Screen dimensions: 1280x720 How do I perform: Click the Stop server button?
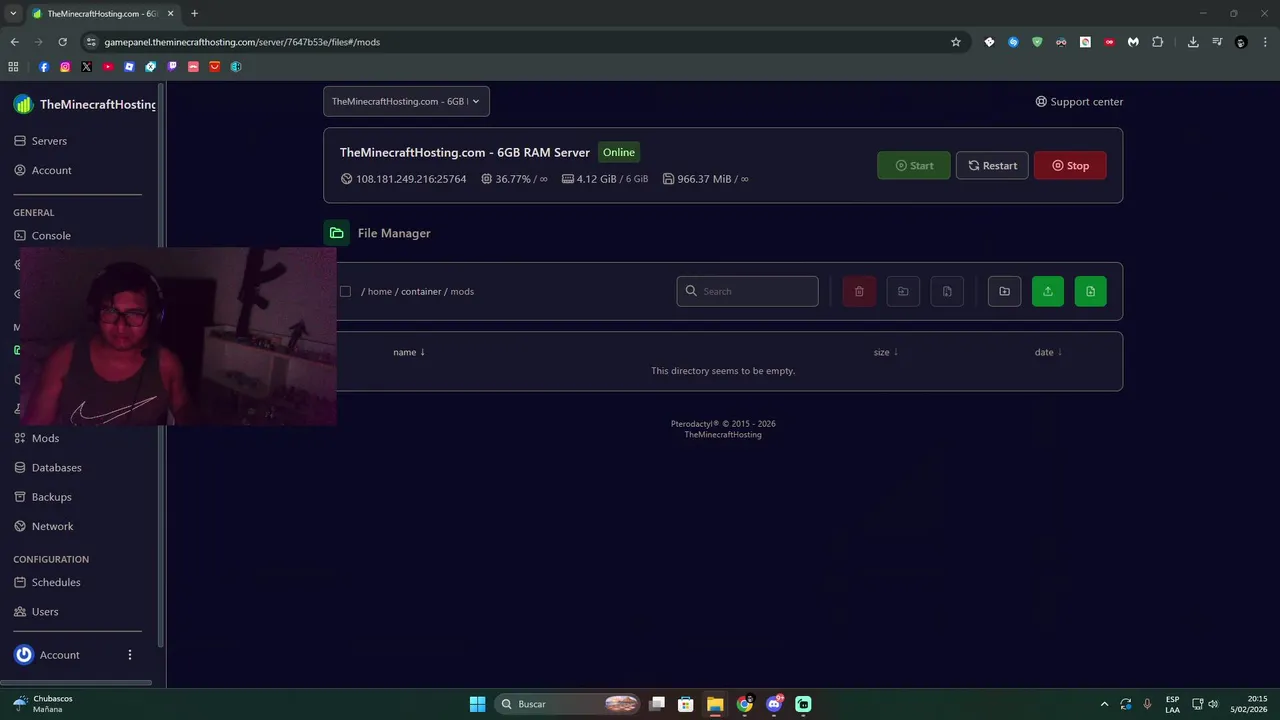pyautogui.click(x=1070, y=166)
